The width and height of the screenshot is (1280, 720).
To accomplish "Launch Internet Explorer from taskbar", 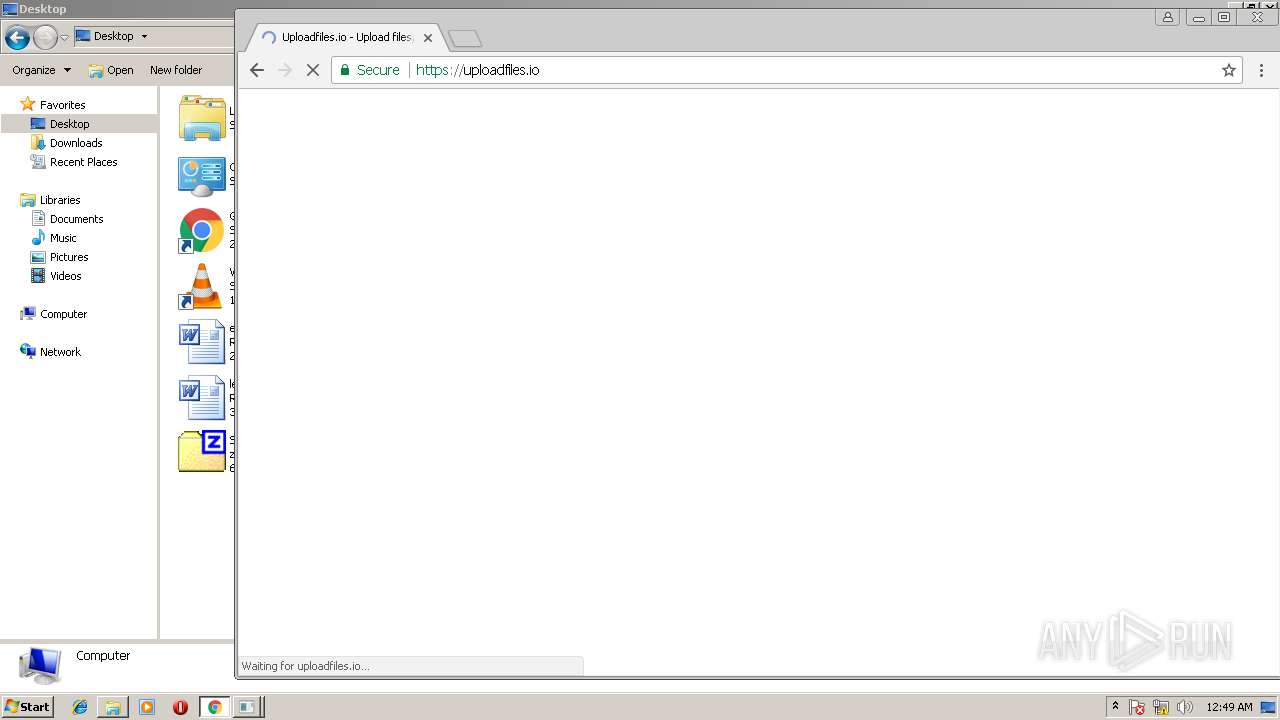I will point(80,707).
